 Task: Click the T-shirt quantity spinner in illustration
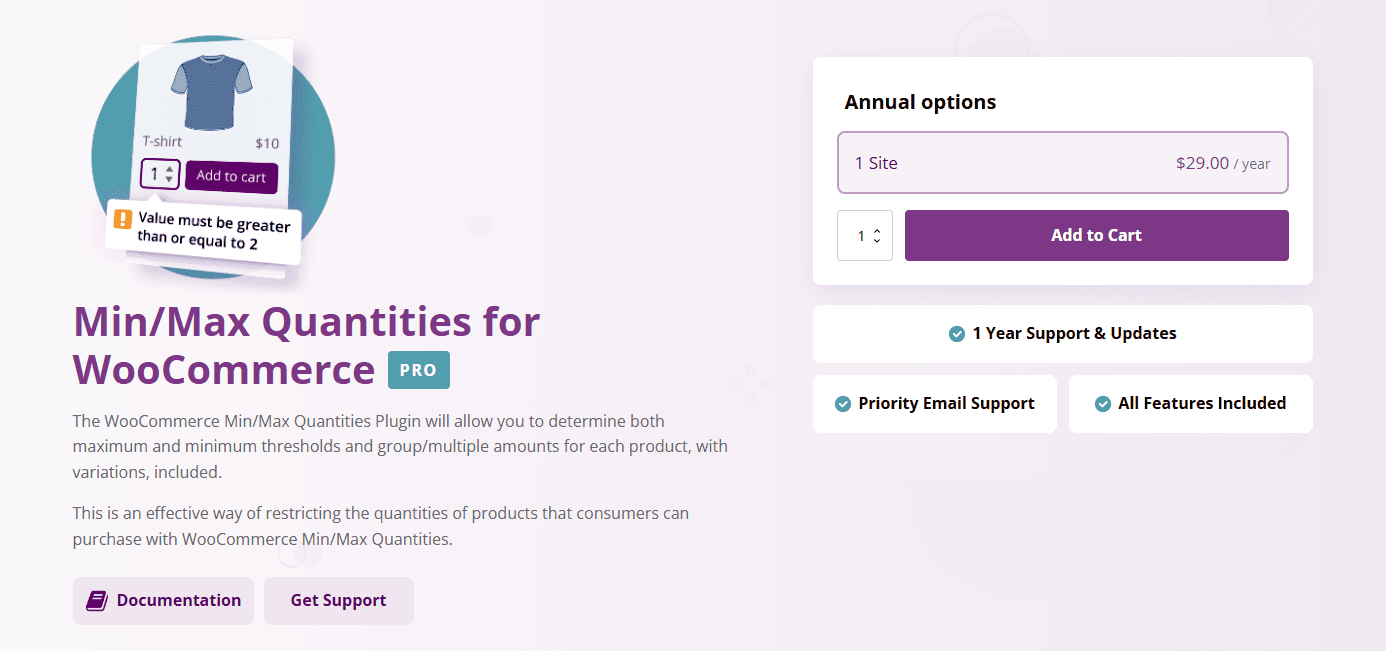coord(160,175)
